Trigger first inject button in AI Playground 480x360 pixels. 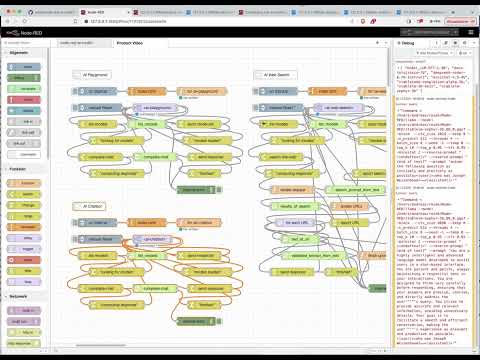pos(75,91)
